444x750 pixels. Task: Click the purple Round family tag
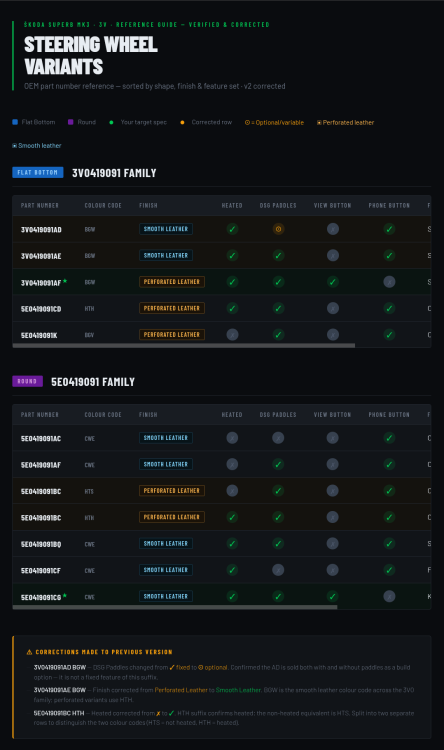[27, 381]
